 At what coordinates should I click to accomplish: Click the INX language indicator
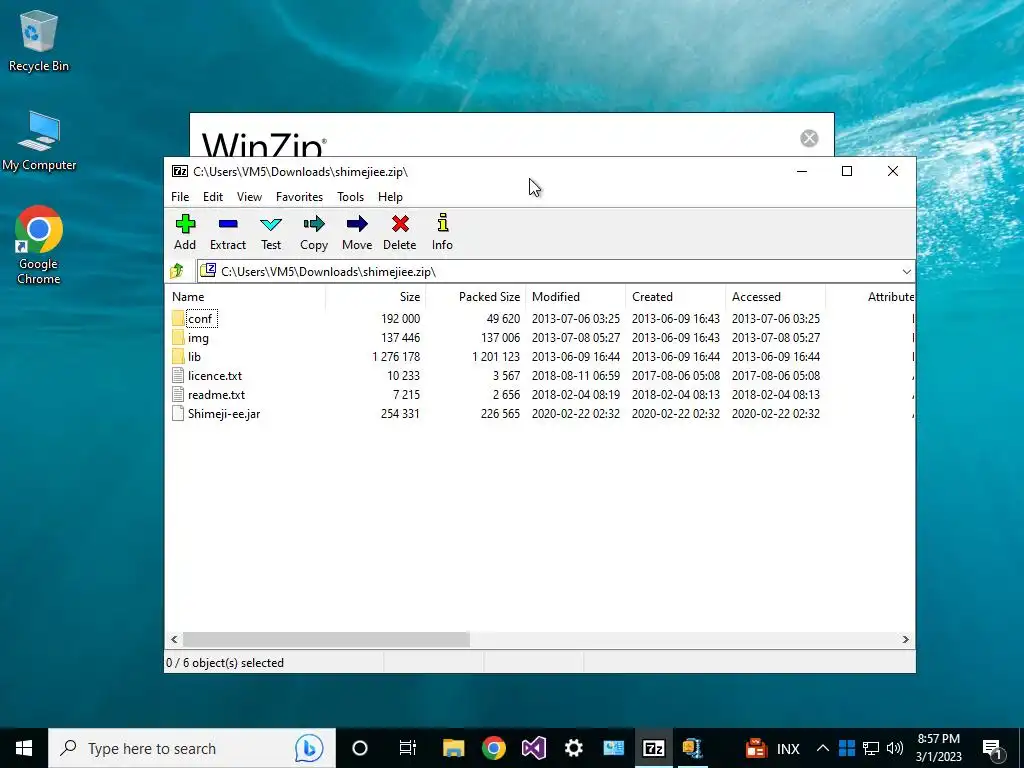point(788,749)
